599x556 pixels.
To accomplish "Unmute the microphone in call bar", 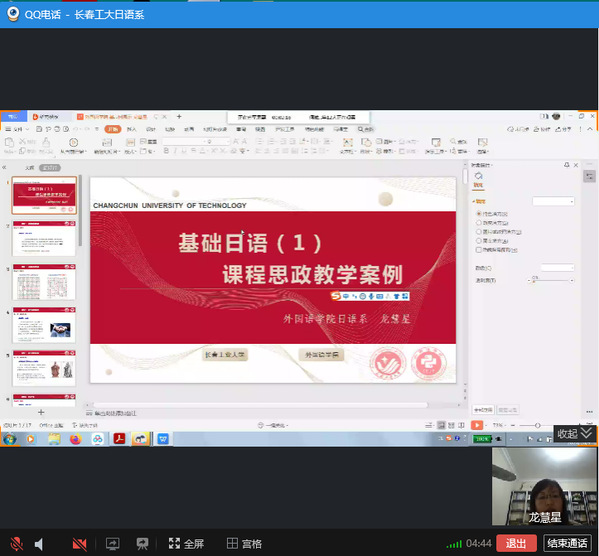I will [16, 543].
